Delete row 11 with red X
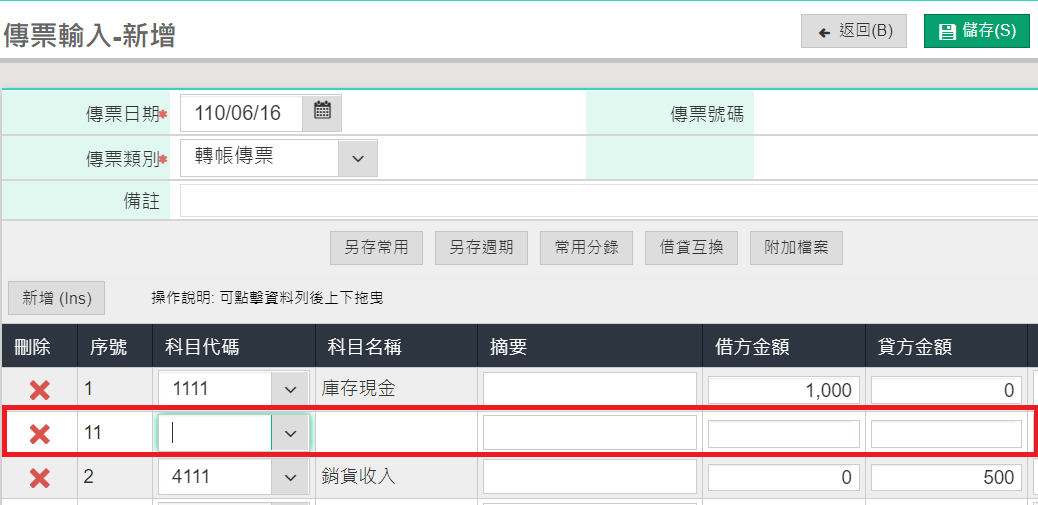The width and height of the screenshot is (1038, 505). (40, 434)
